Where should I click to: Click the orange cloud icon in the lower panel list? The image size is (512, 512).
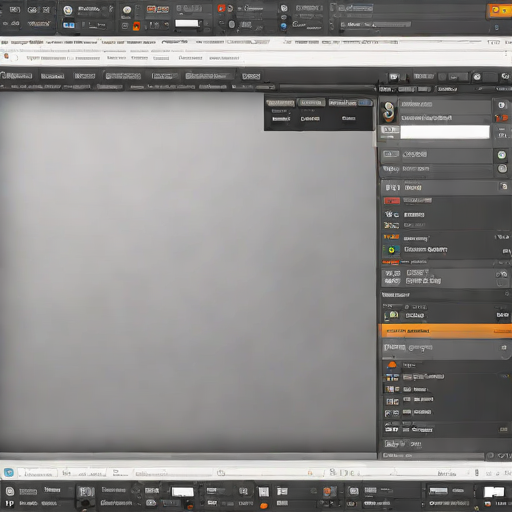pos(392,365)
